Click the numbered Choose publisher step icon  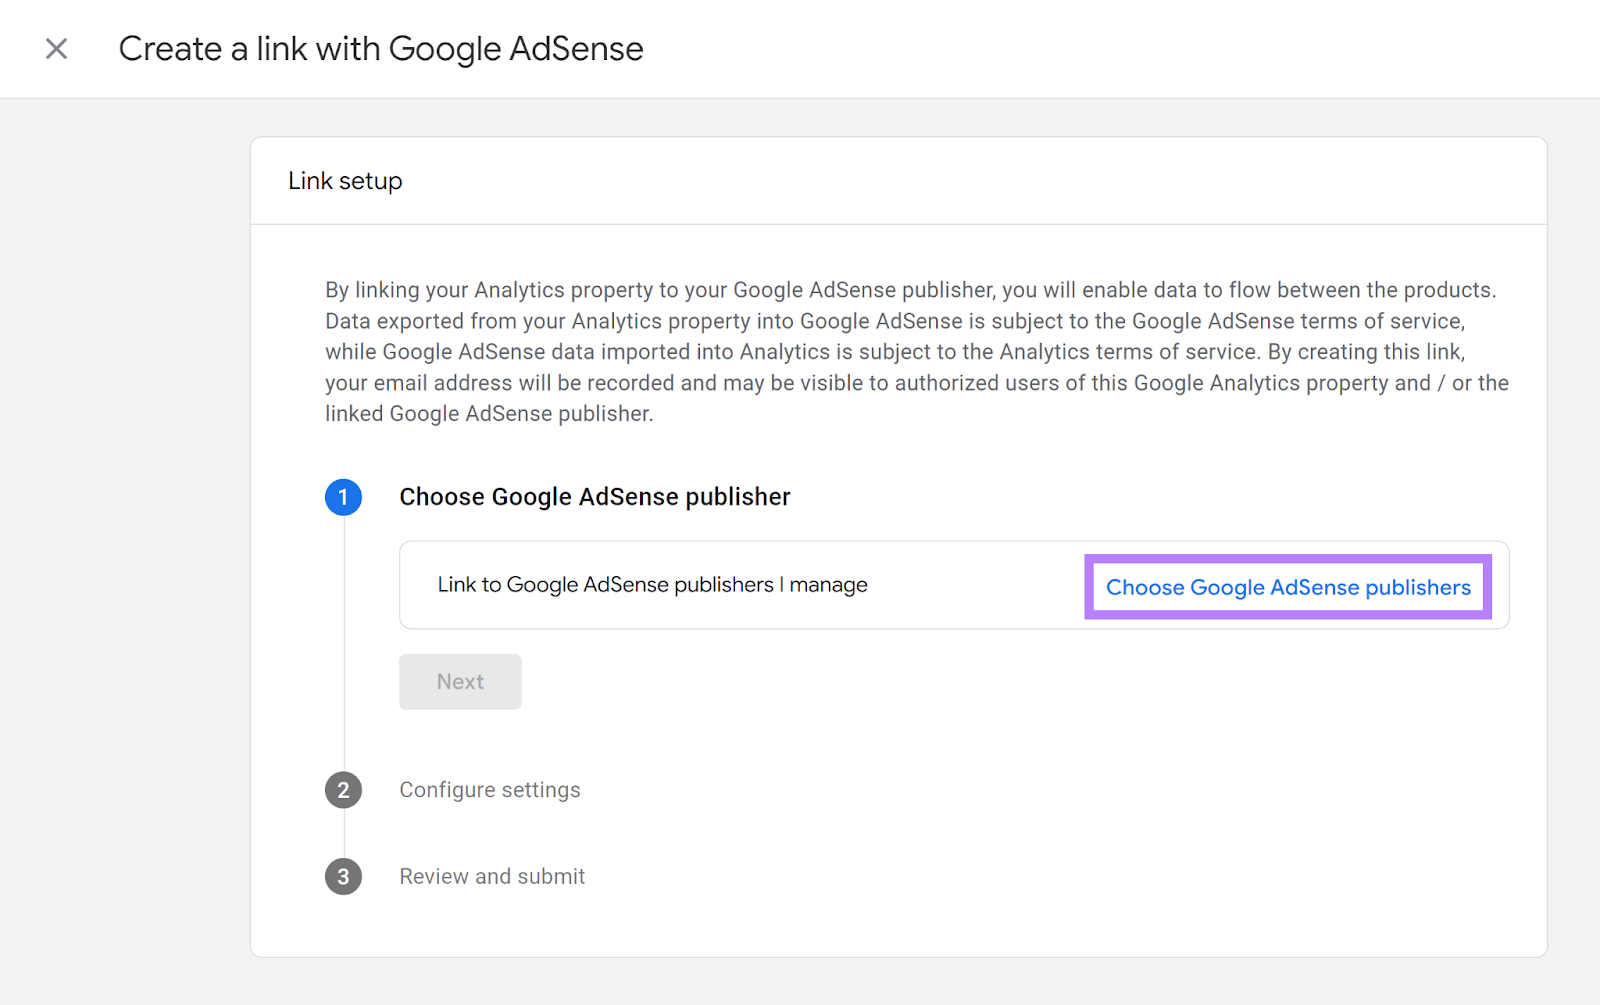click(x=344, y=497)
